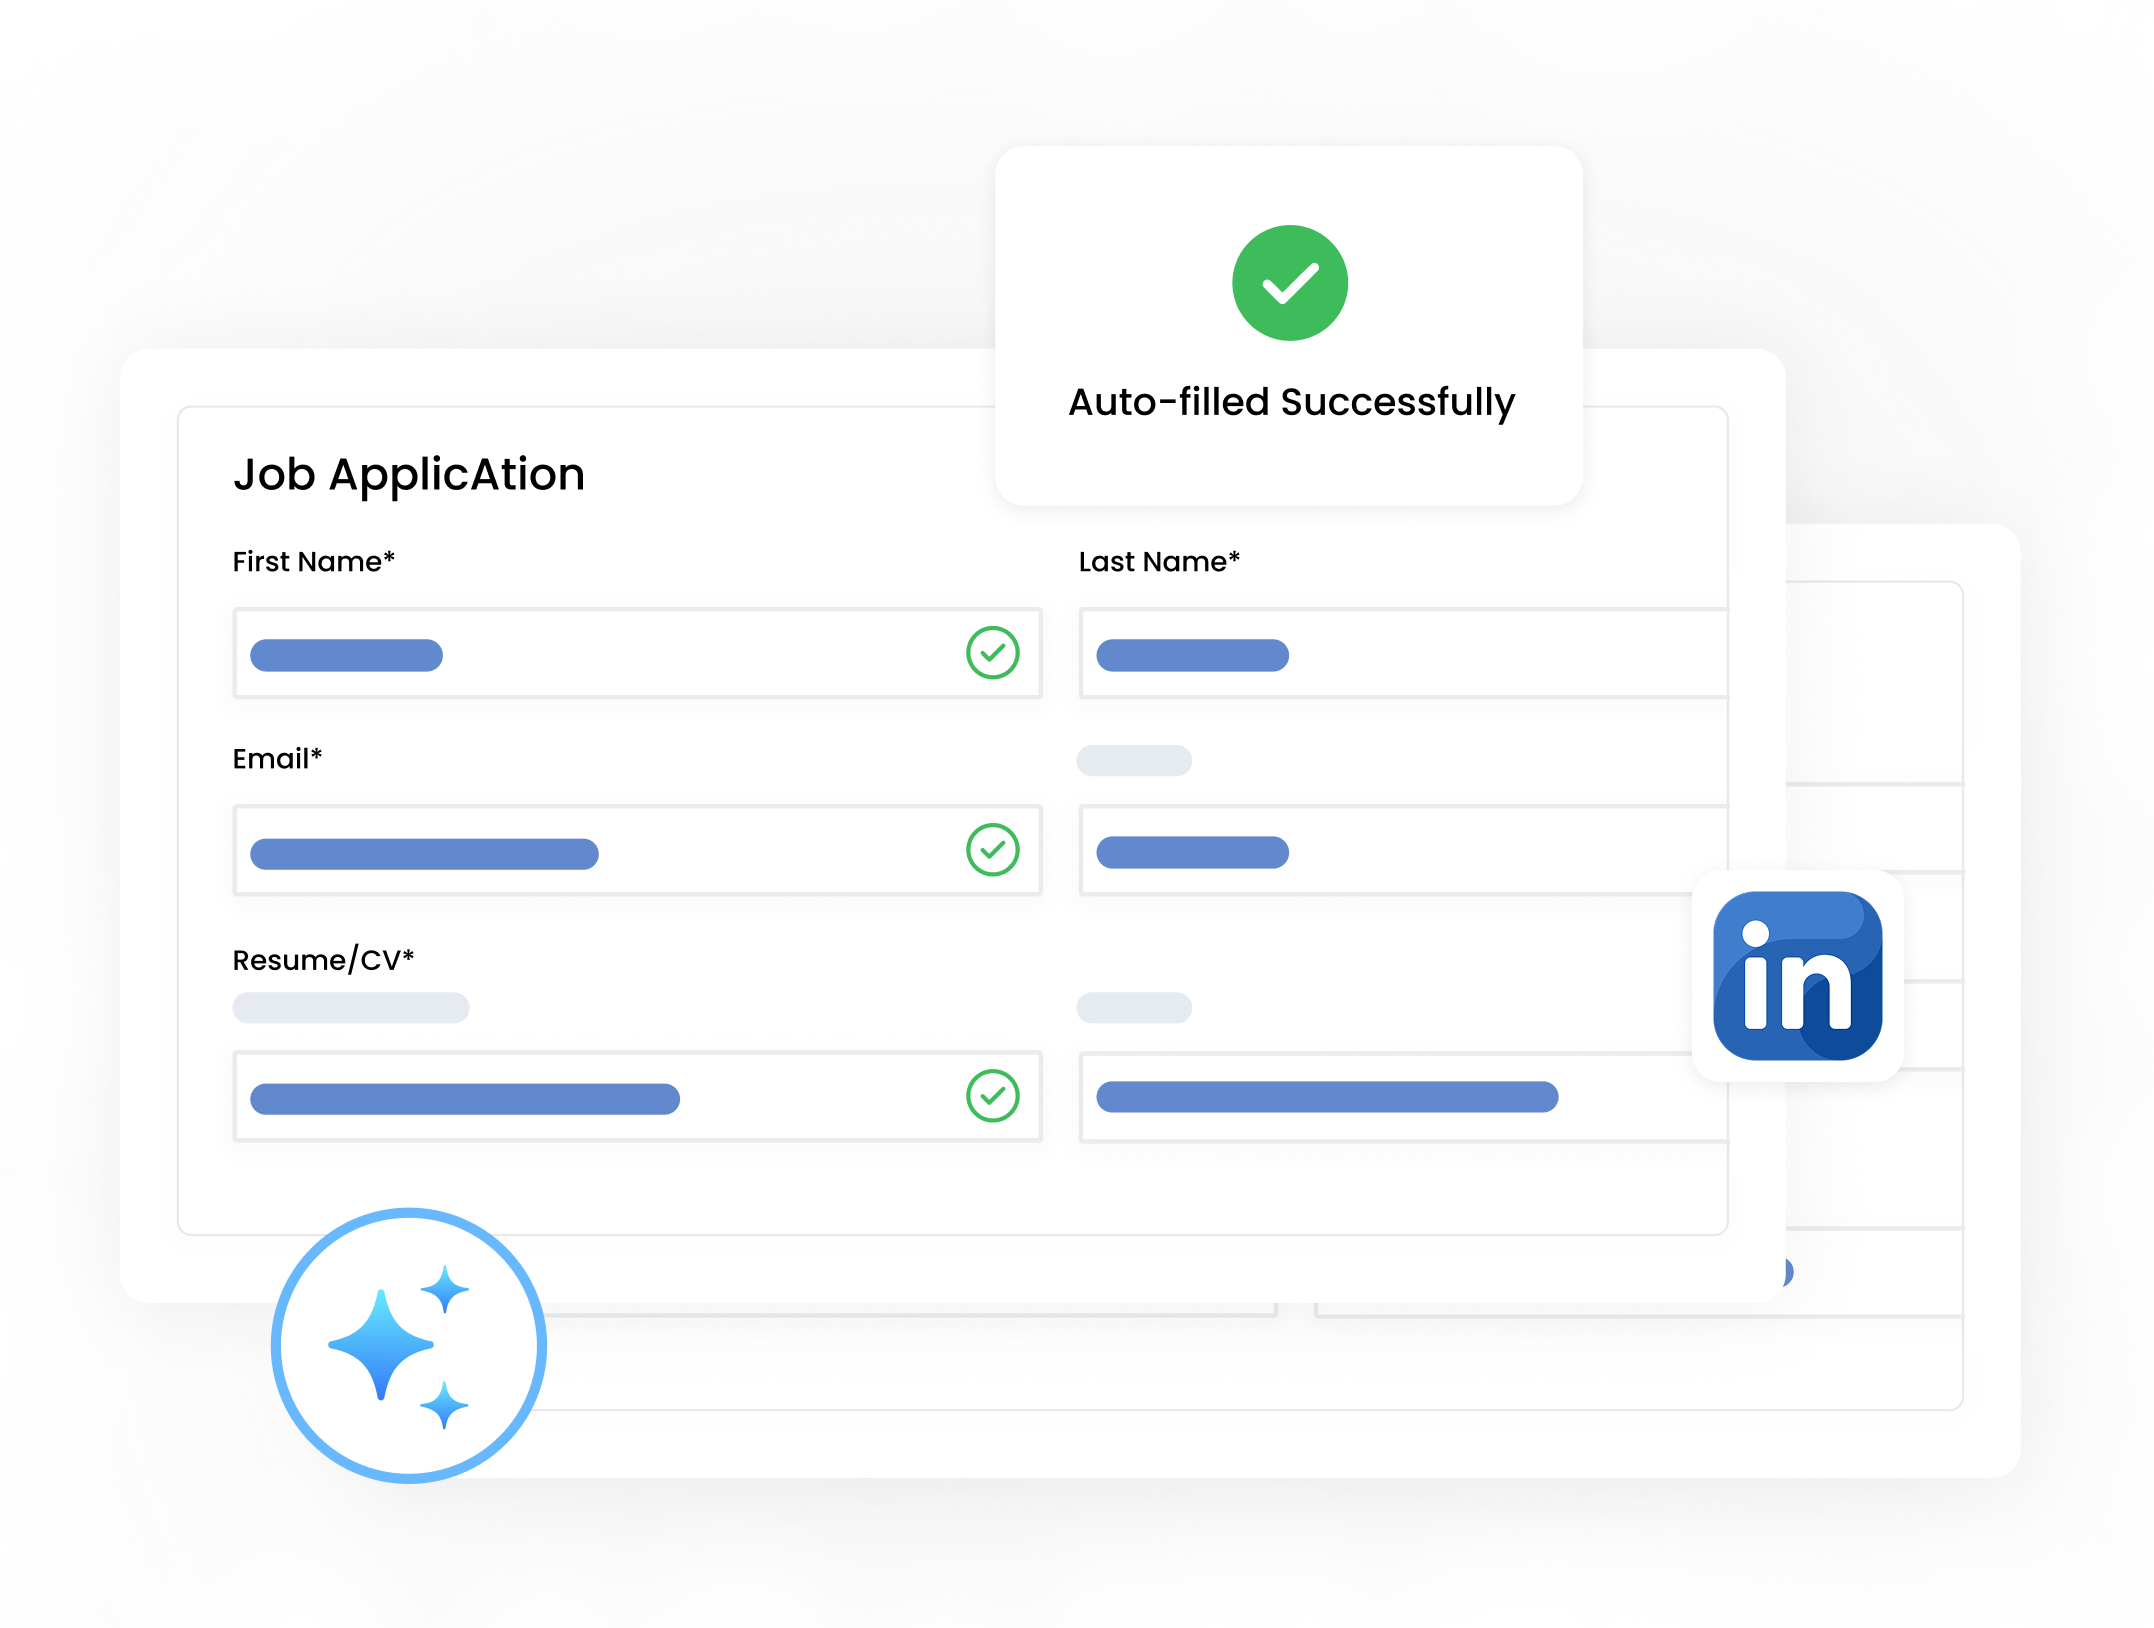Click the 'First Name*' label

tap(314, 562)
